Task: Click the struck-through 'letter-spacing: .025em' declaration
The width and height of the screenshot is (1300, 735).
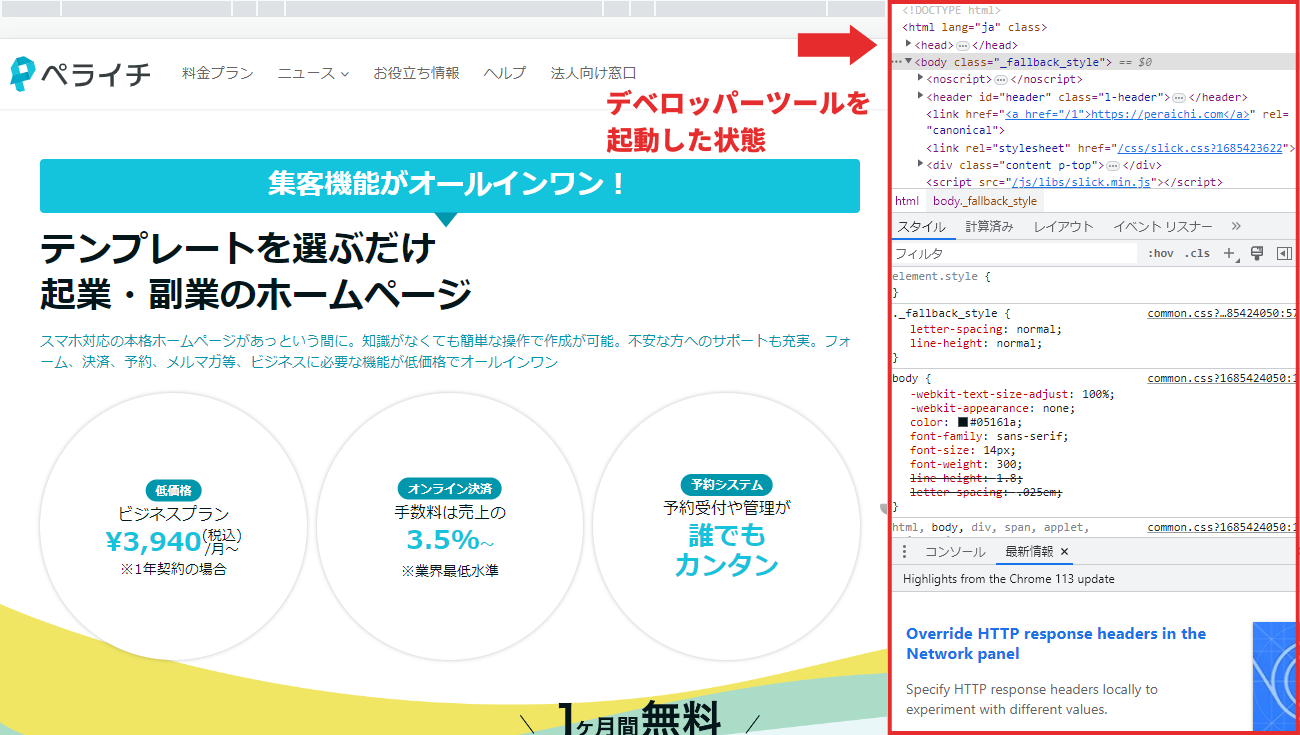Action: [986, 492]
